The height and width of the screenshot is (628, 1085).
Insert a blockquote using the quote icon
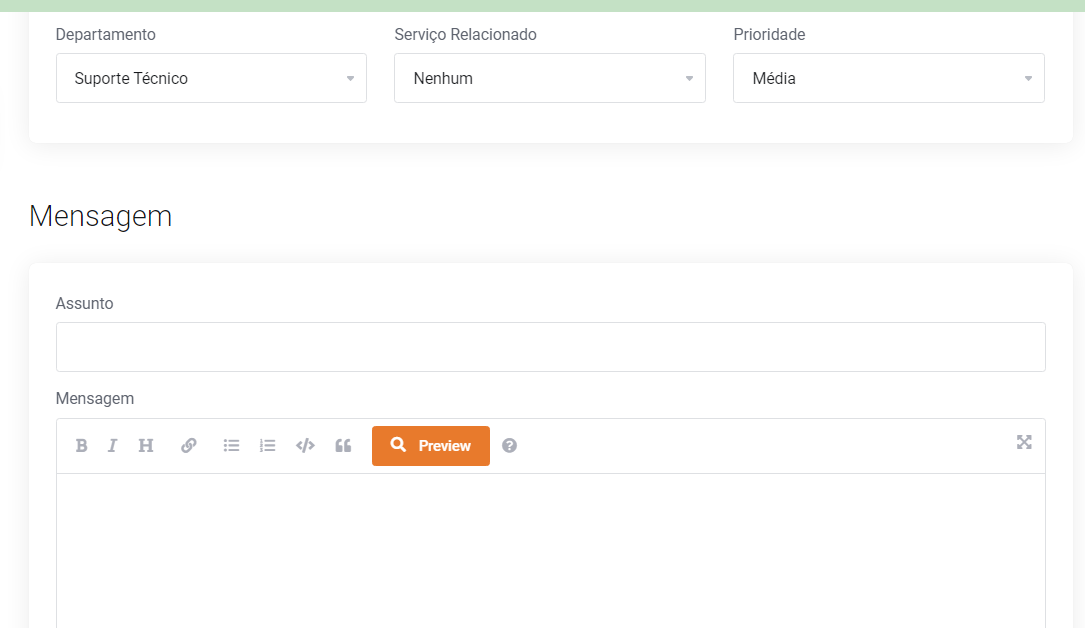343,446
